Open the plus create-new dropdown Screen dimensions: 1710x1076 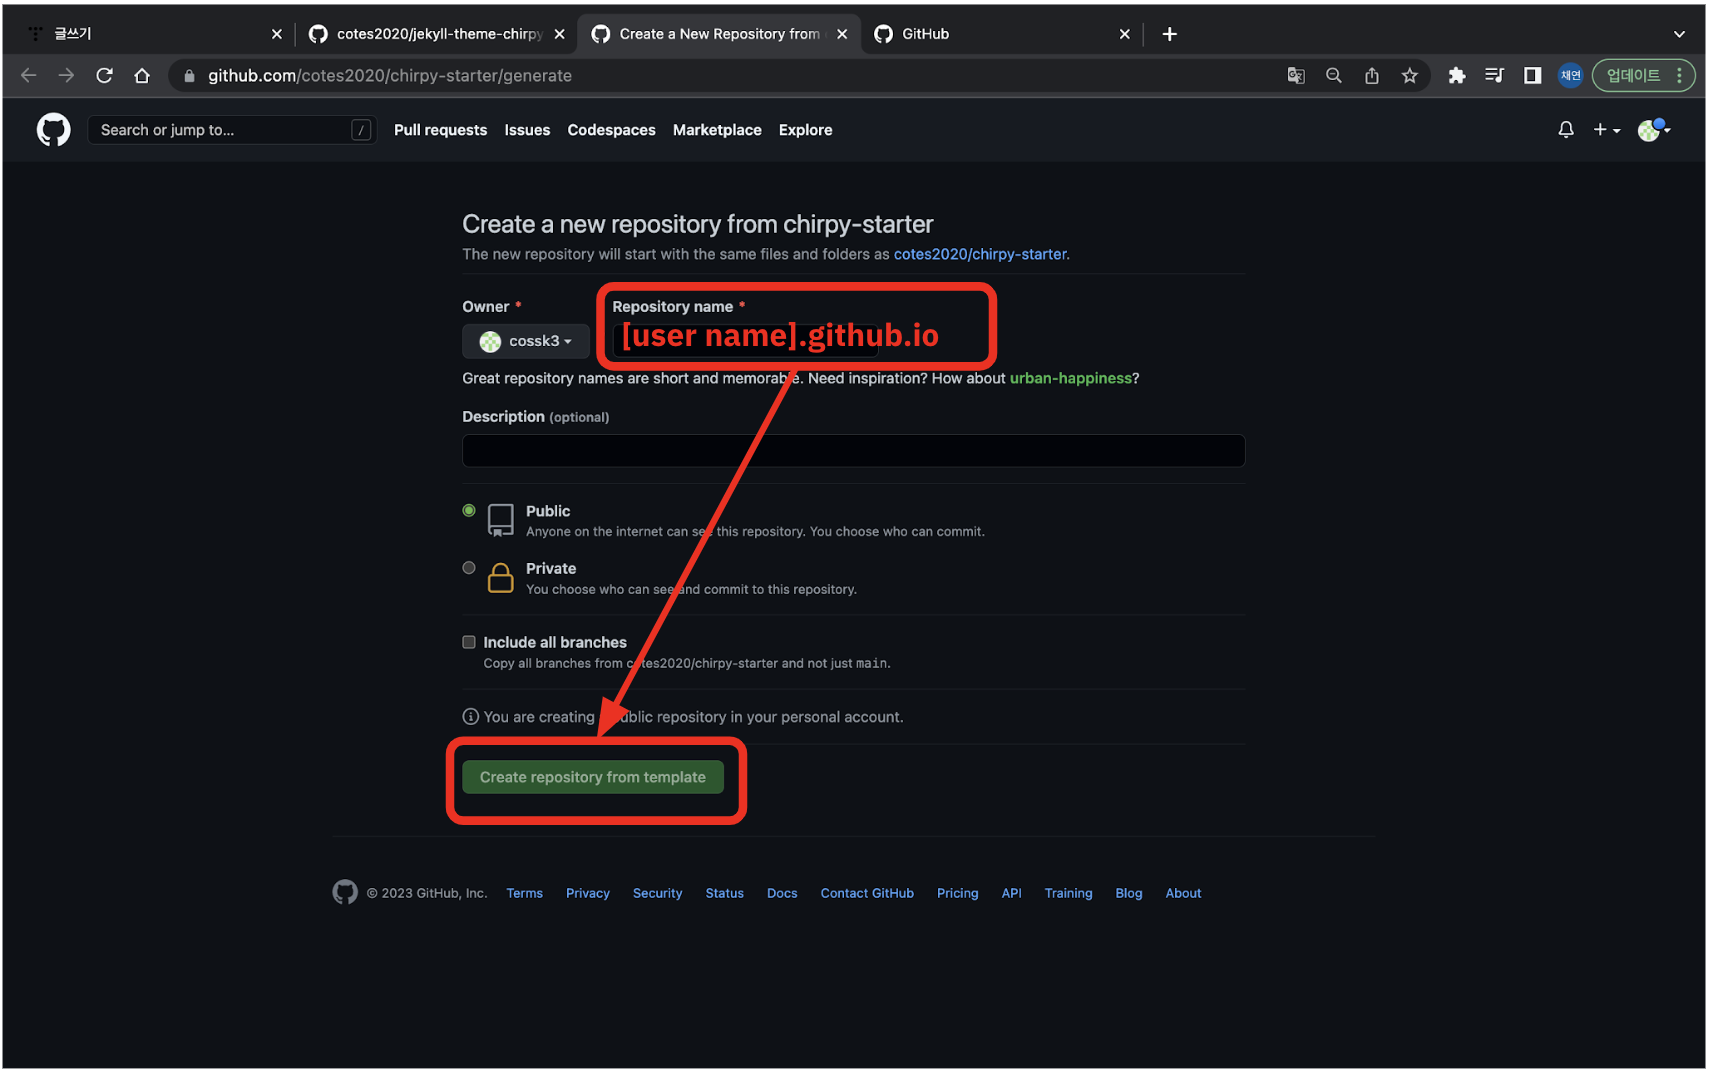[1606, 130]
